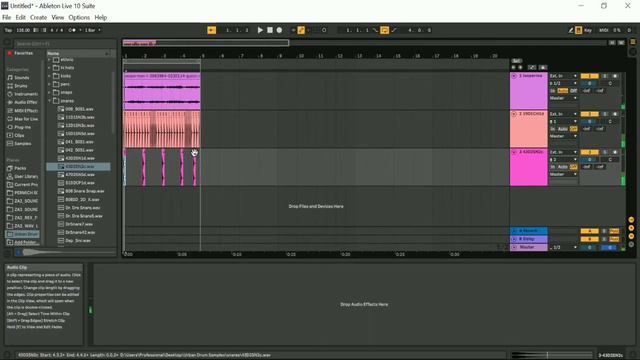Click the first track's volume field

[x=589, y=83]
